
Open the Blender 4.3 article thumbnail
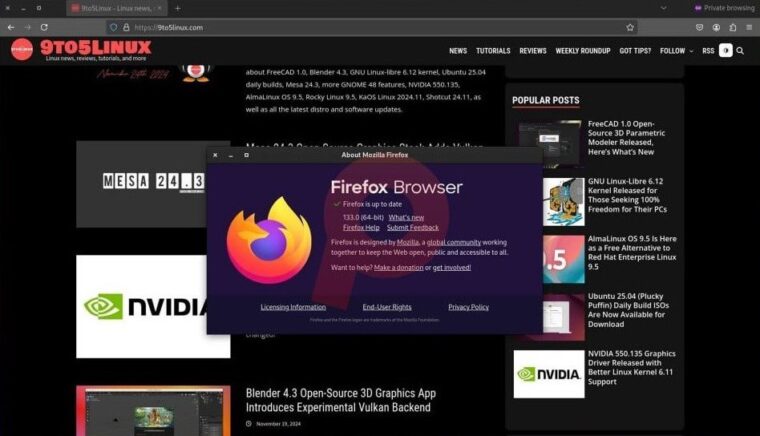pyautogui.click(x=153, y=411)
